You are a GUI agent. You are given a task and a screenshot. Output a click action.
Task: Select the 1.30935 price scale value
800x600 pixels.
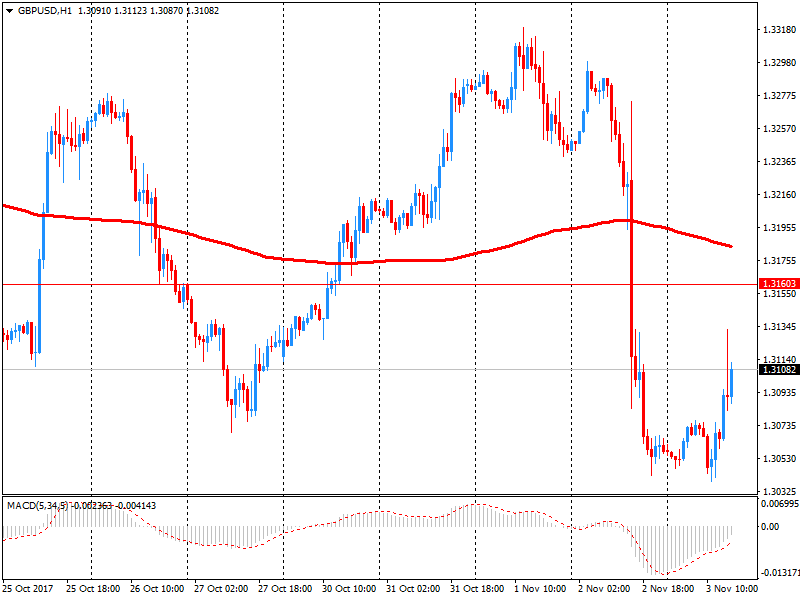tap(779, 392)
